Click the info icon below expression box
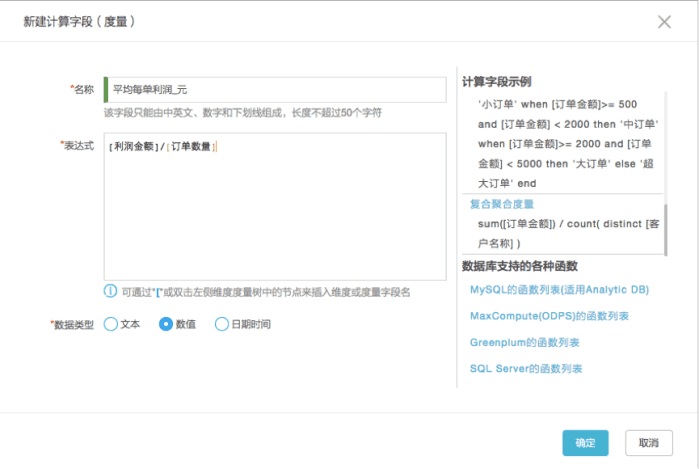 [x=110, y=292]
